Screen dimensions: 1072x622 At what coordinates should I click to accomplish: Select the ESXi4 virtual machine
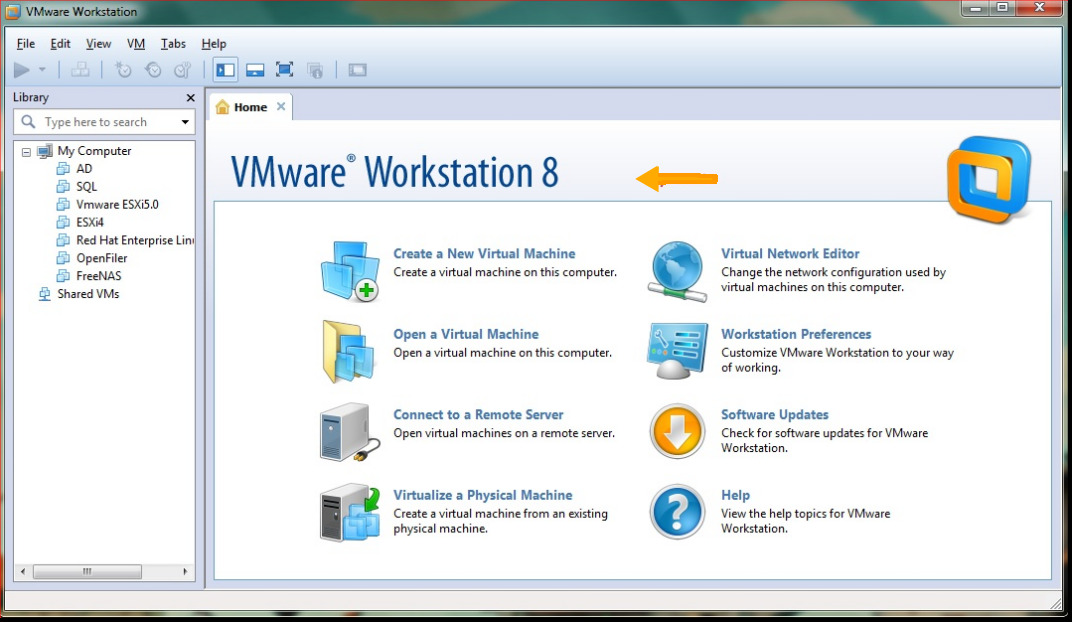(x=90, y=222)
